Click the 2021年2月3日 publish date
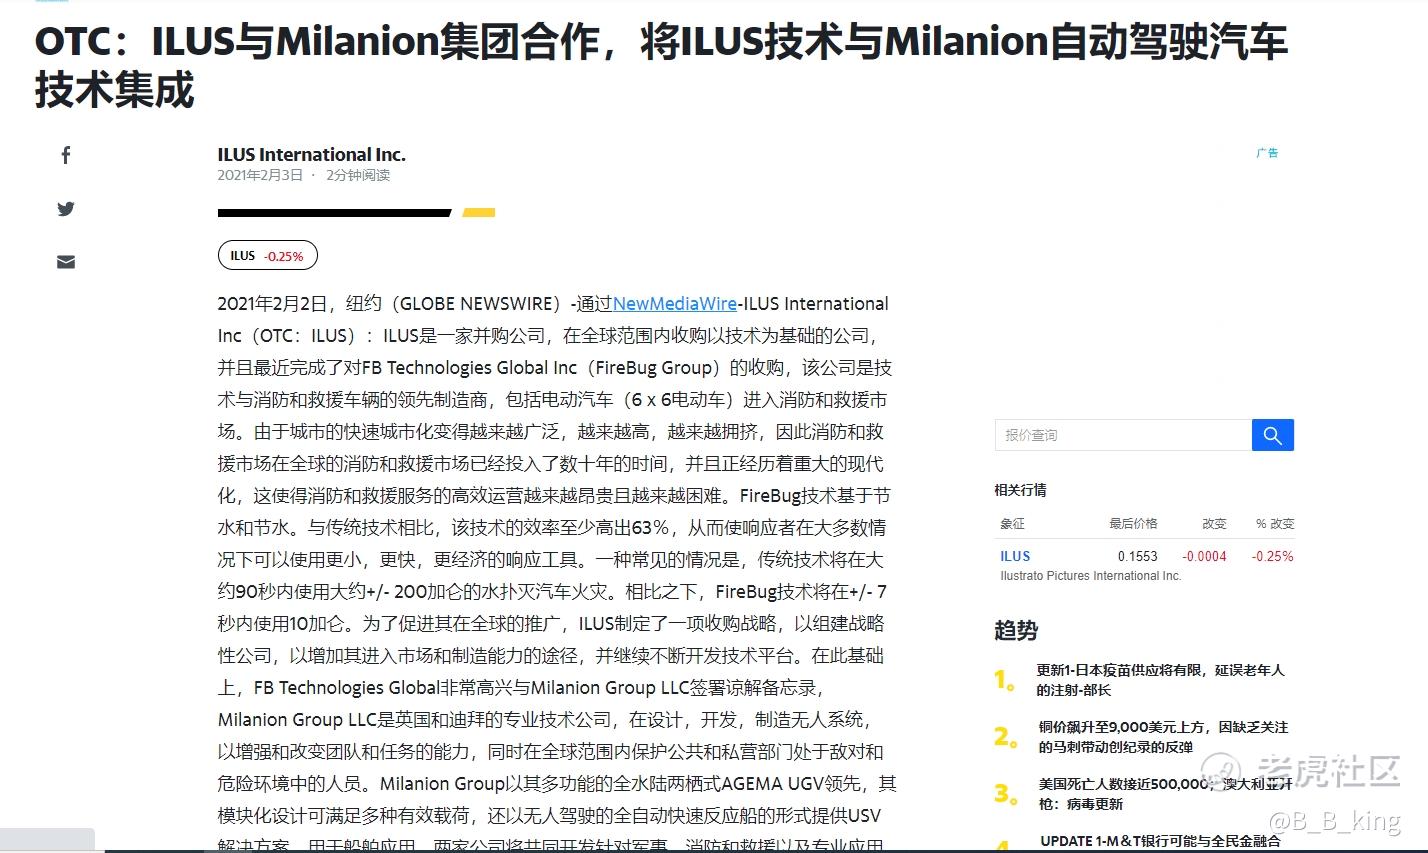Viewport: 1428px width, 853px height. coord(260,175)
